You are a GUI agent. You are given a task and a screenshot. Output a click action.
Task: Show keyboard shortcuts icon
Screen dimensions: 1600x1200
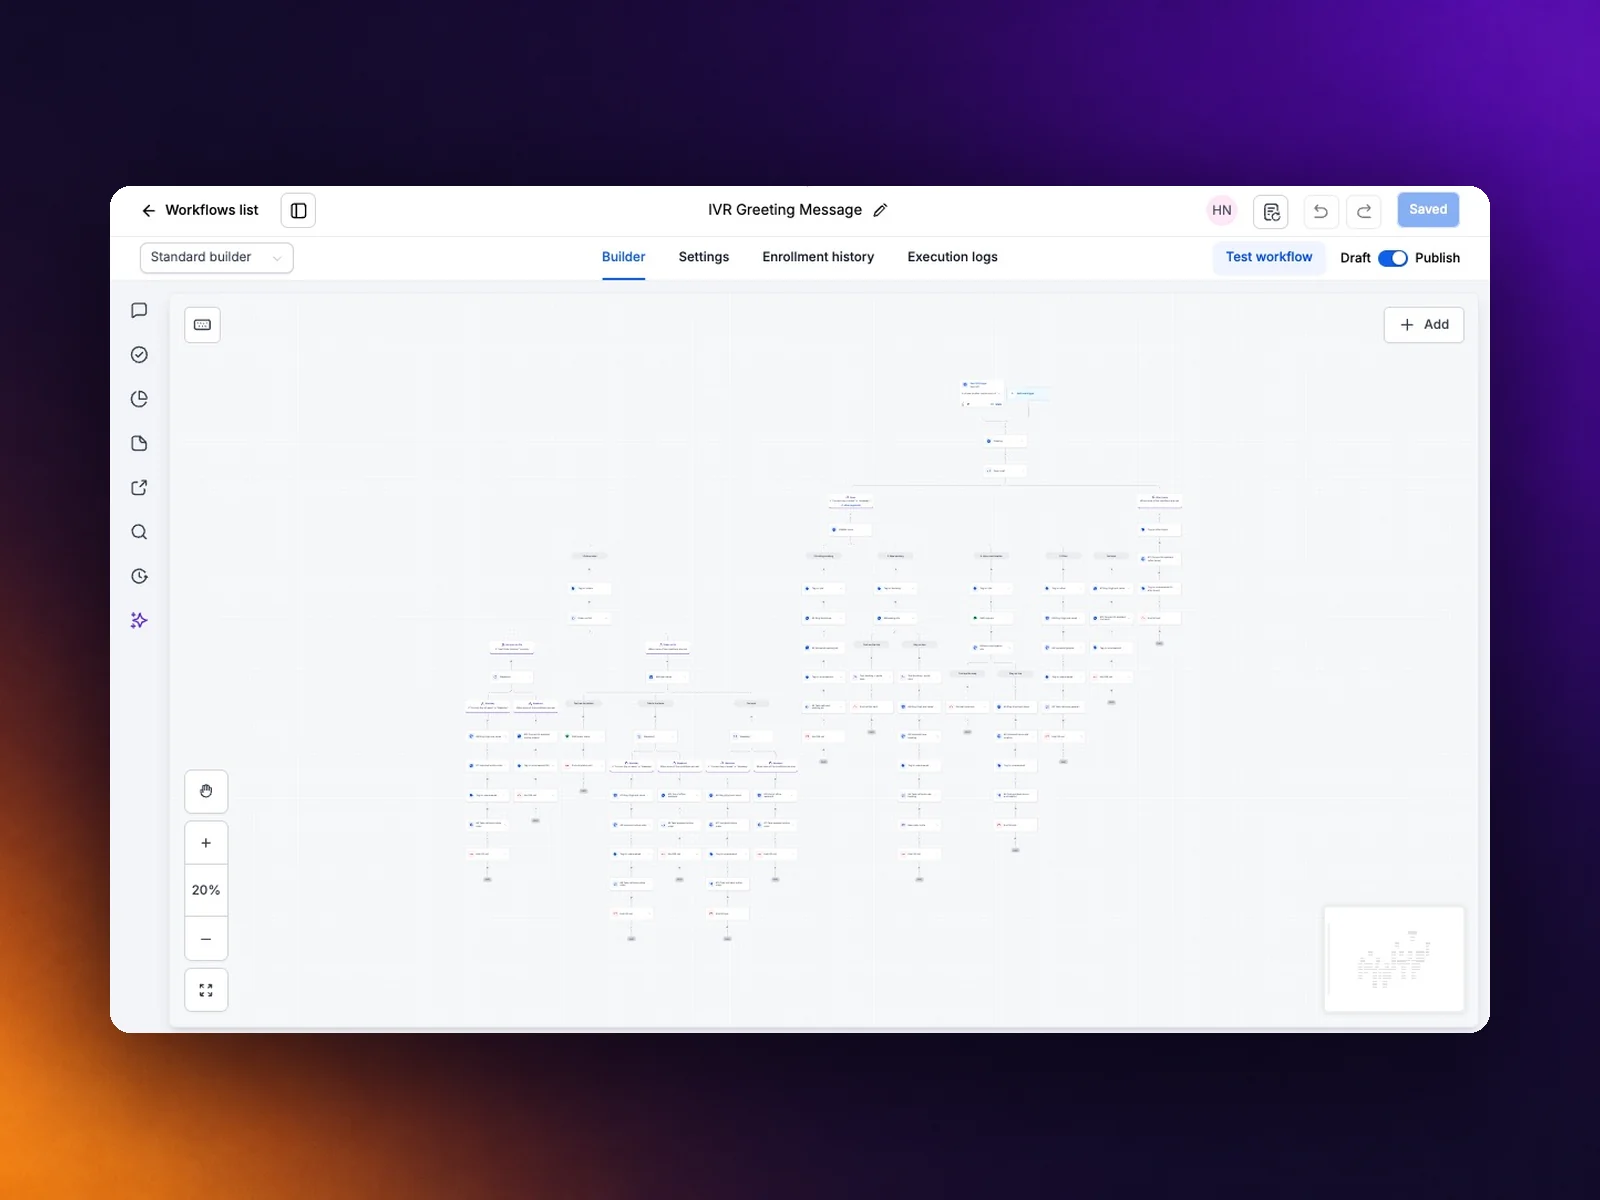click(x=202, y=325)
